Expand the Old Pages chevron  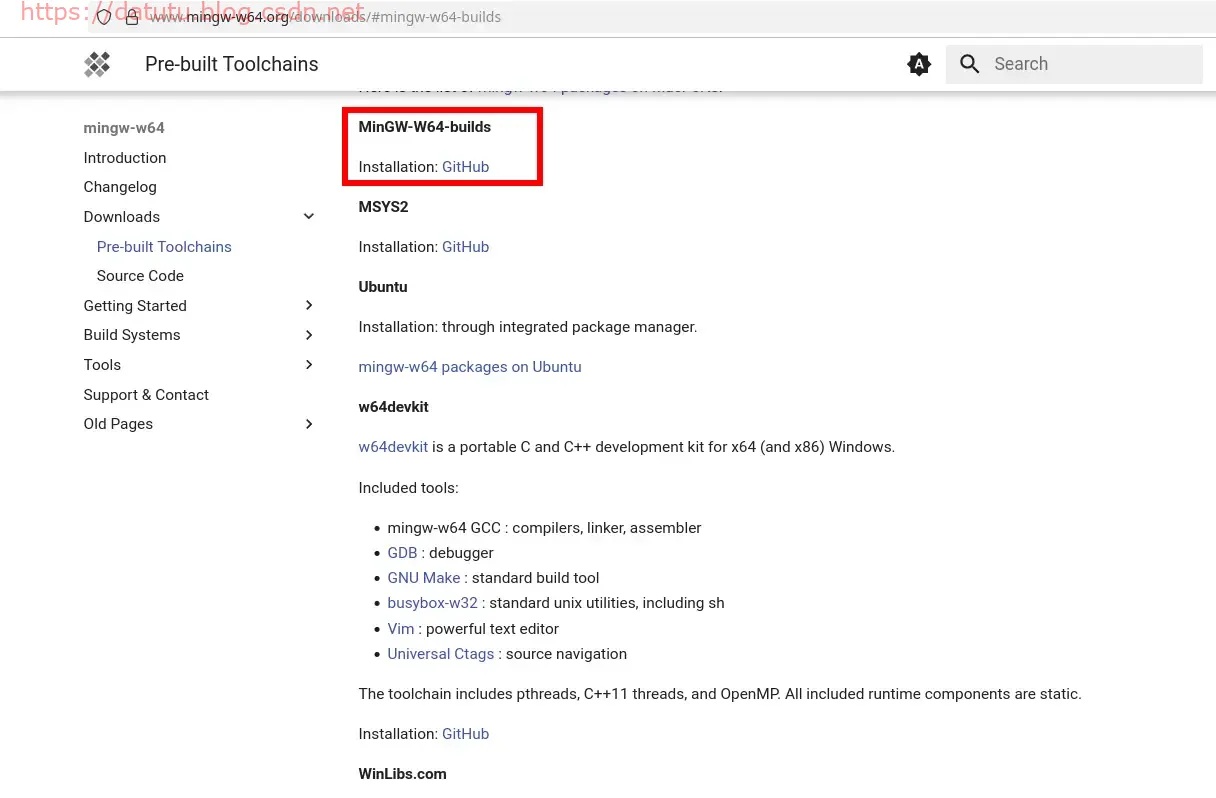(x=309, y=424)
